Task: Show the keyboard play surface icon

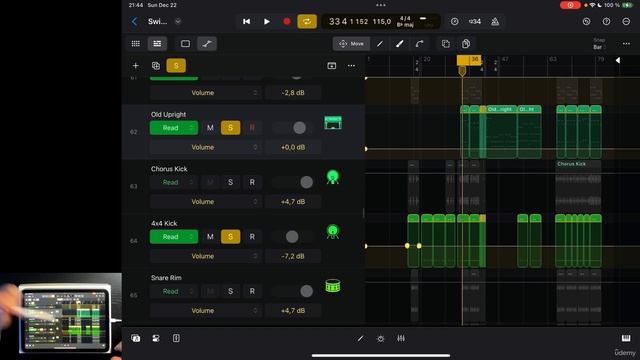Action: pos(626,338)
